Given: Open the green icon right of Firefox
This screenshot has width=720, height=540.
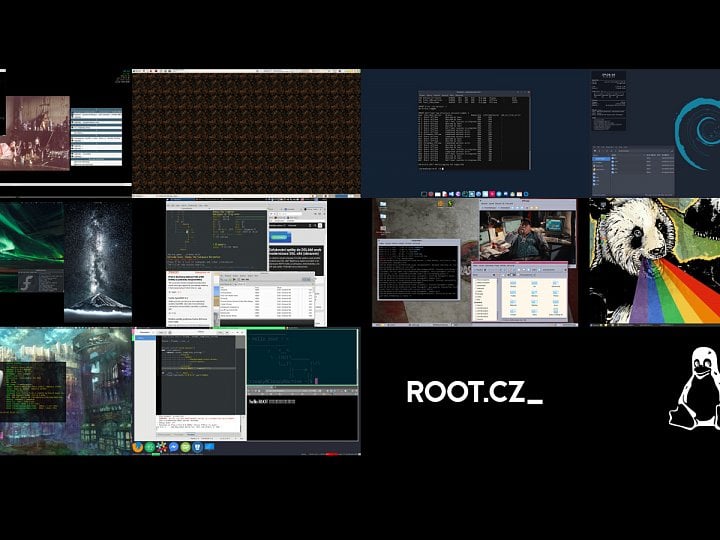Looking at the screenshot, I should 150,447.
